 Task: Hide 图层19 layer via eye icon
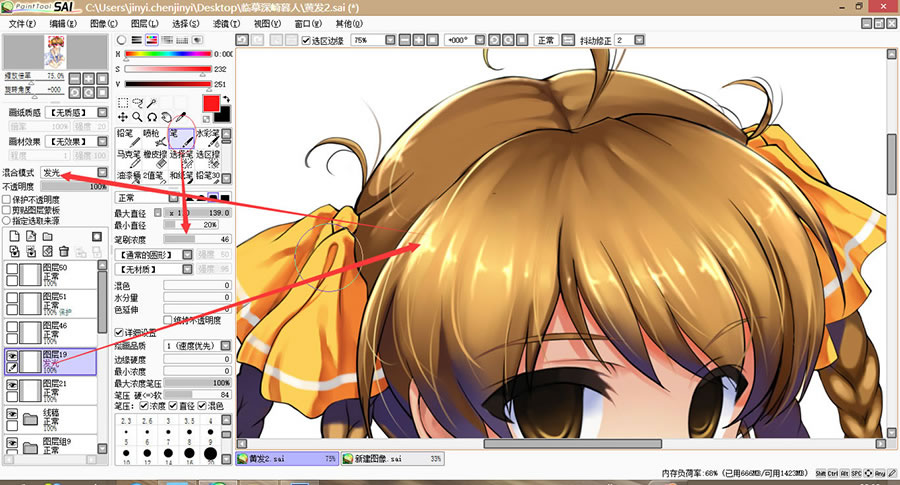12,356
